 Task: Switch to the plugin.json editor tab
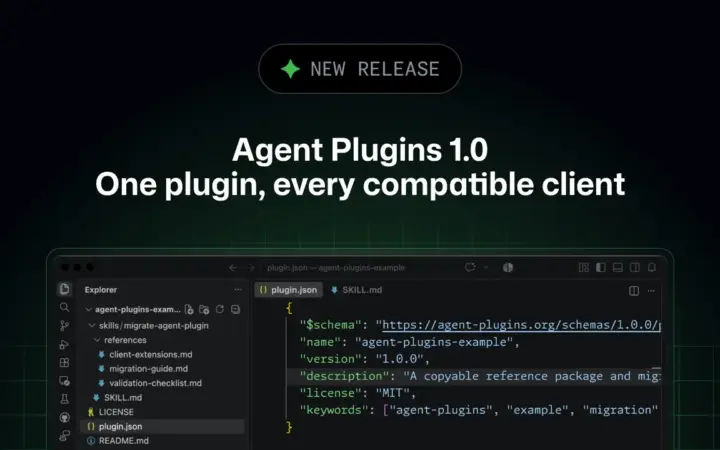tap(289, 290)
